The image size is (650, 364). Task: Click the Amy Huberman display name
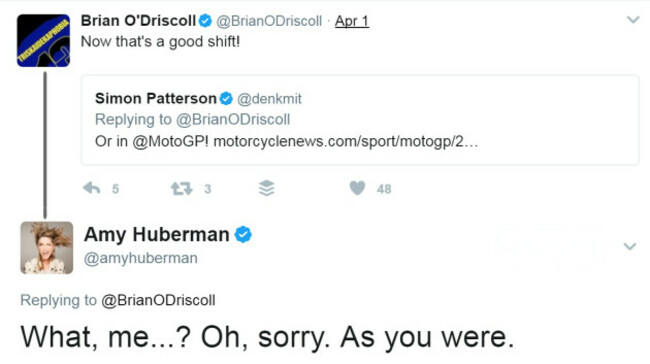coord(157,234)
